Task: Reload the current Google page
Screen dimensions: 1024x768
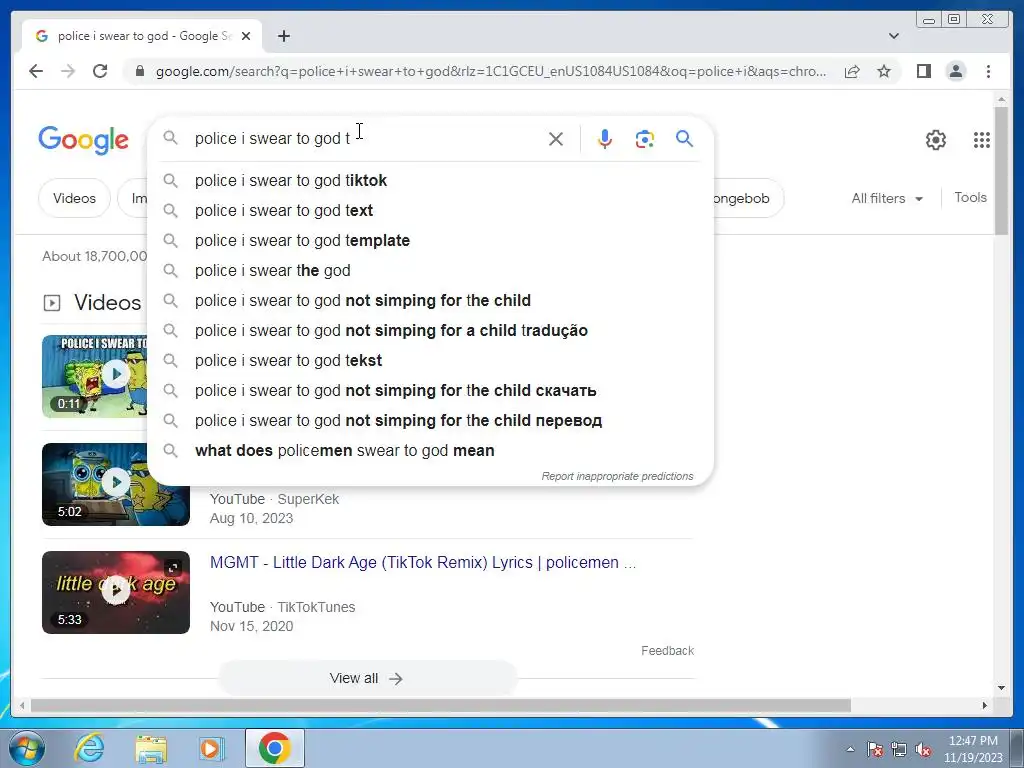Action: tap(100, 71)
